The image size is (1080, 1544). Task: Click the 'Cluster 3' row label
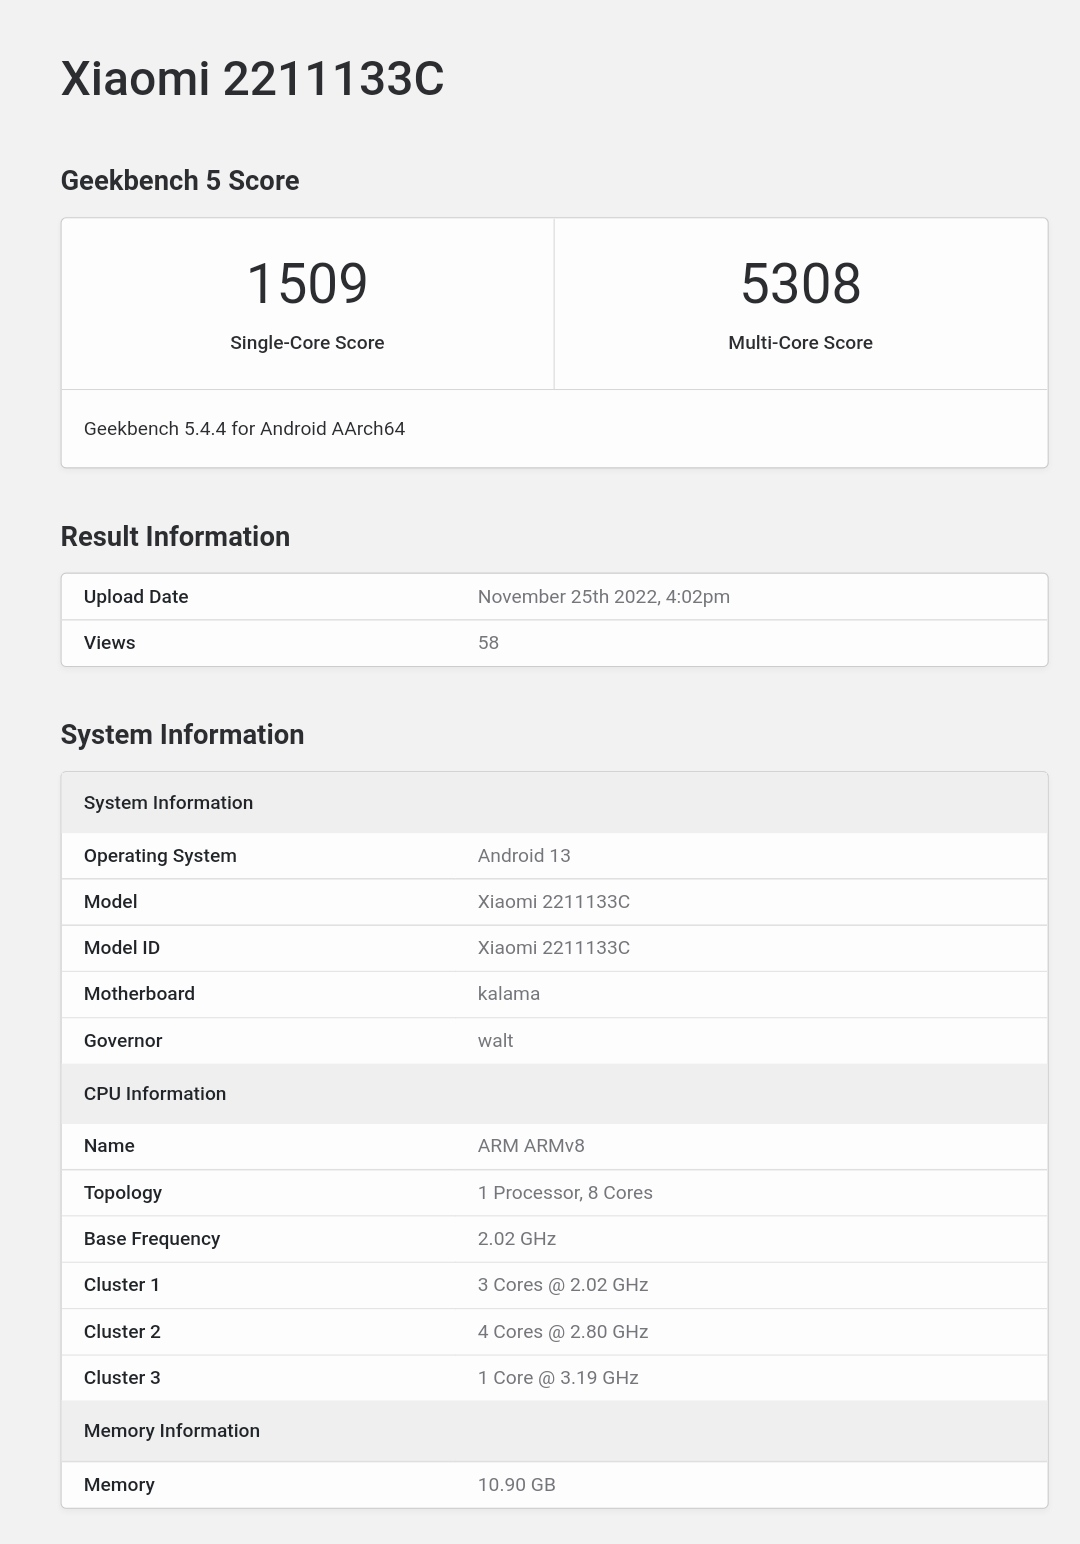(x=122, y=1378)
